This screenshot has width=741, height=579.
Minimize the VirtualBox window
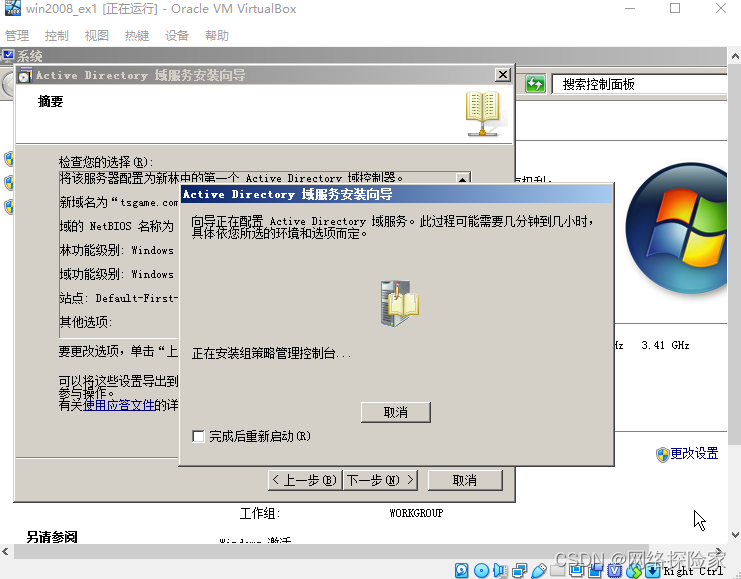[630, 8]
